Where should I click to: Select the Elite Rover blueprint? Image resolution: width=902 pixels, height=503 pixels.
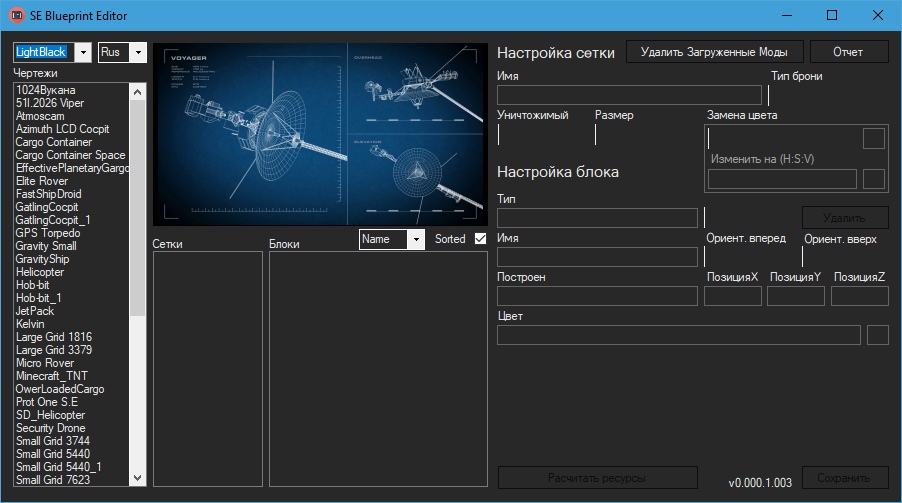72,181
